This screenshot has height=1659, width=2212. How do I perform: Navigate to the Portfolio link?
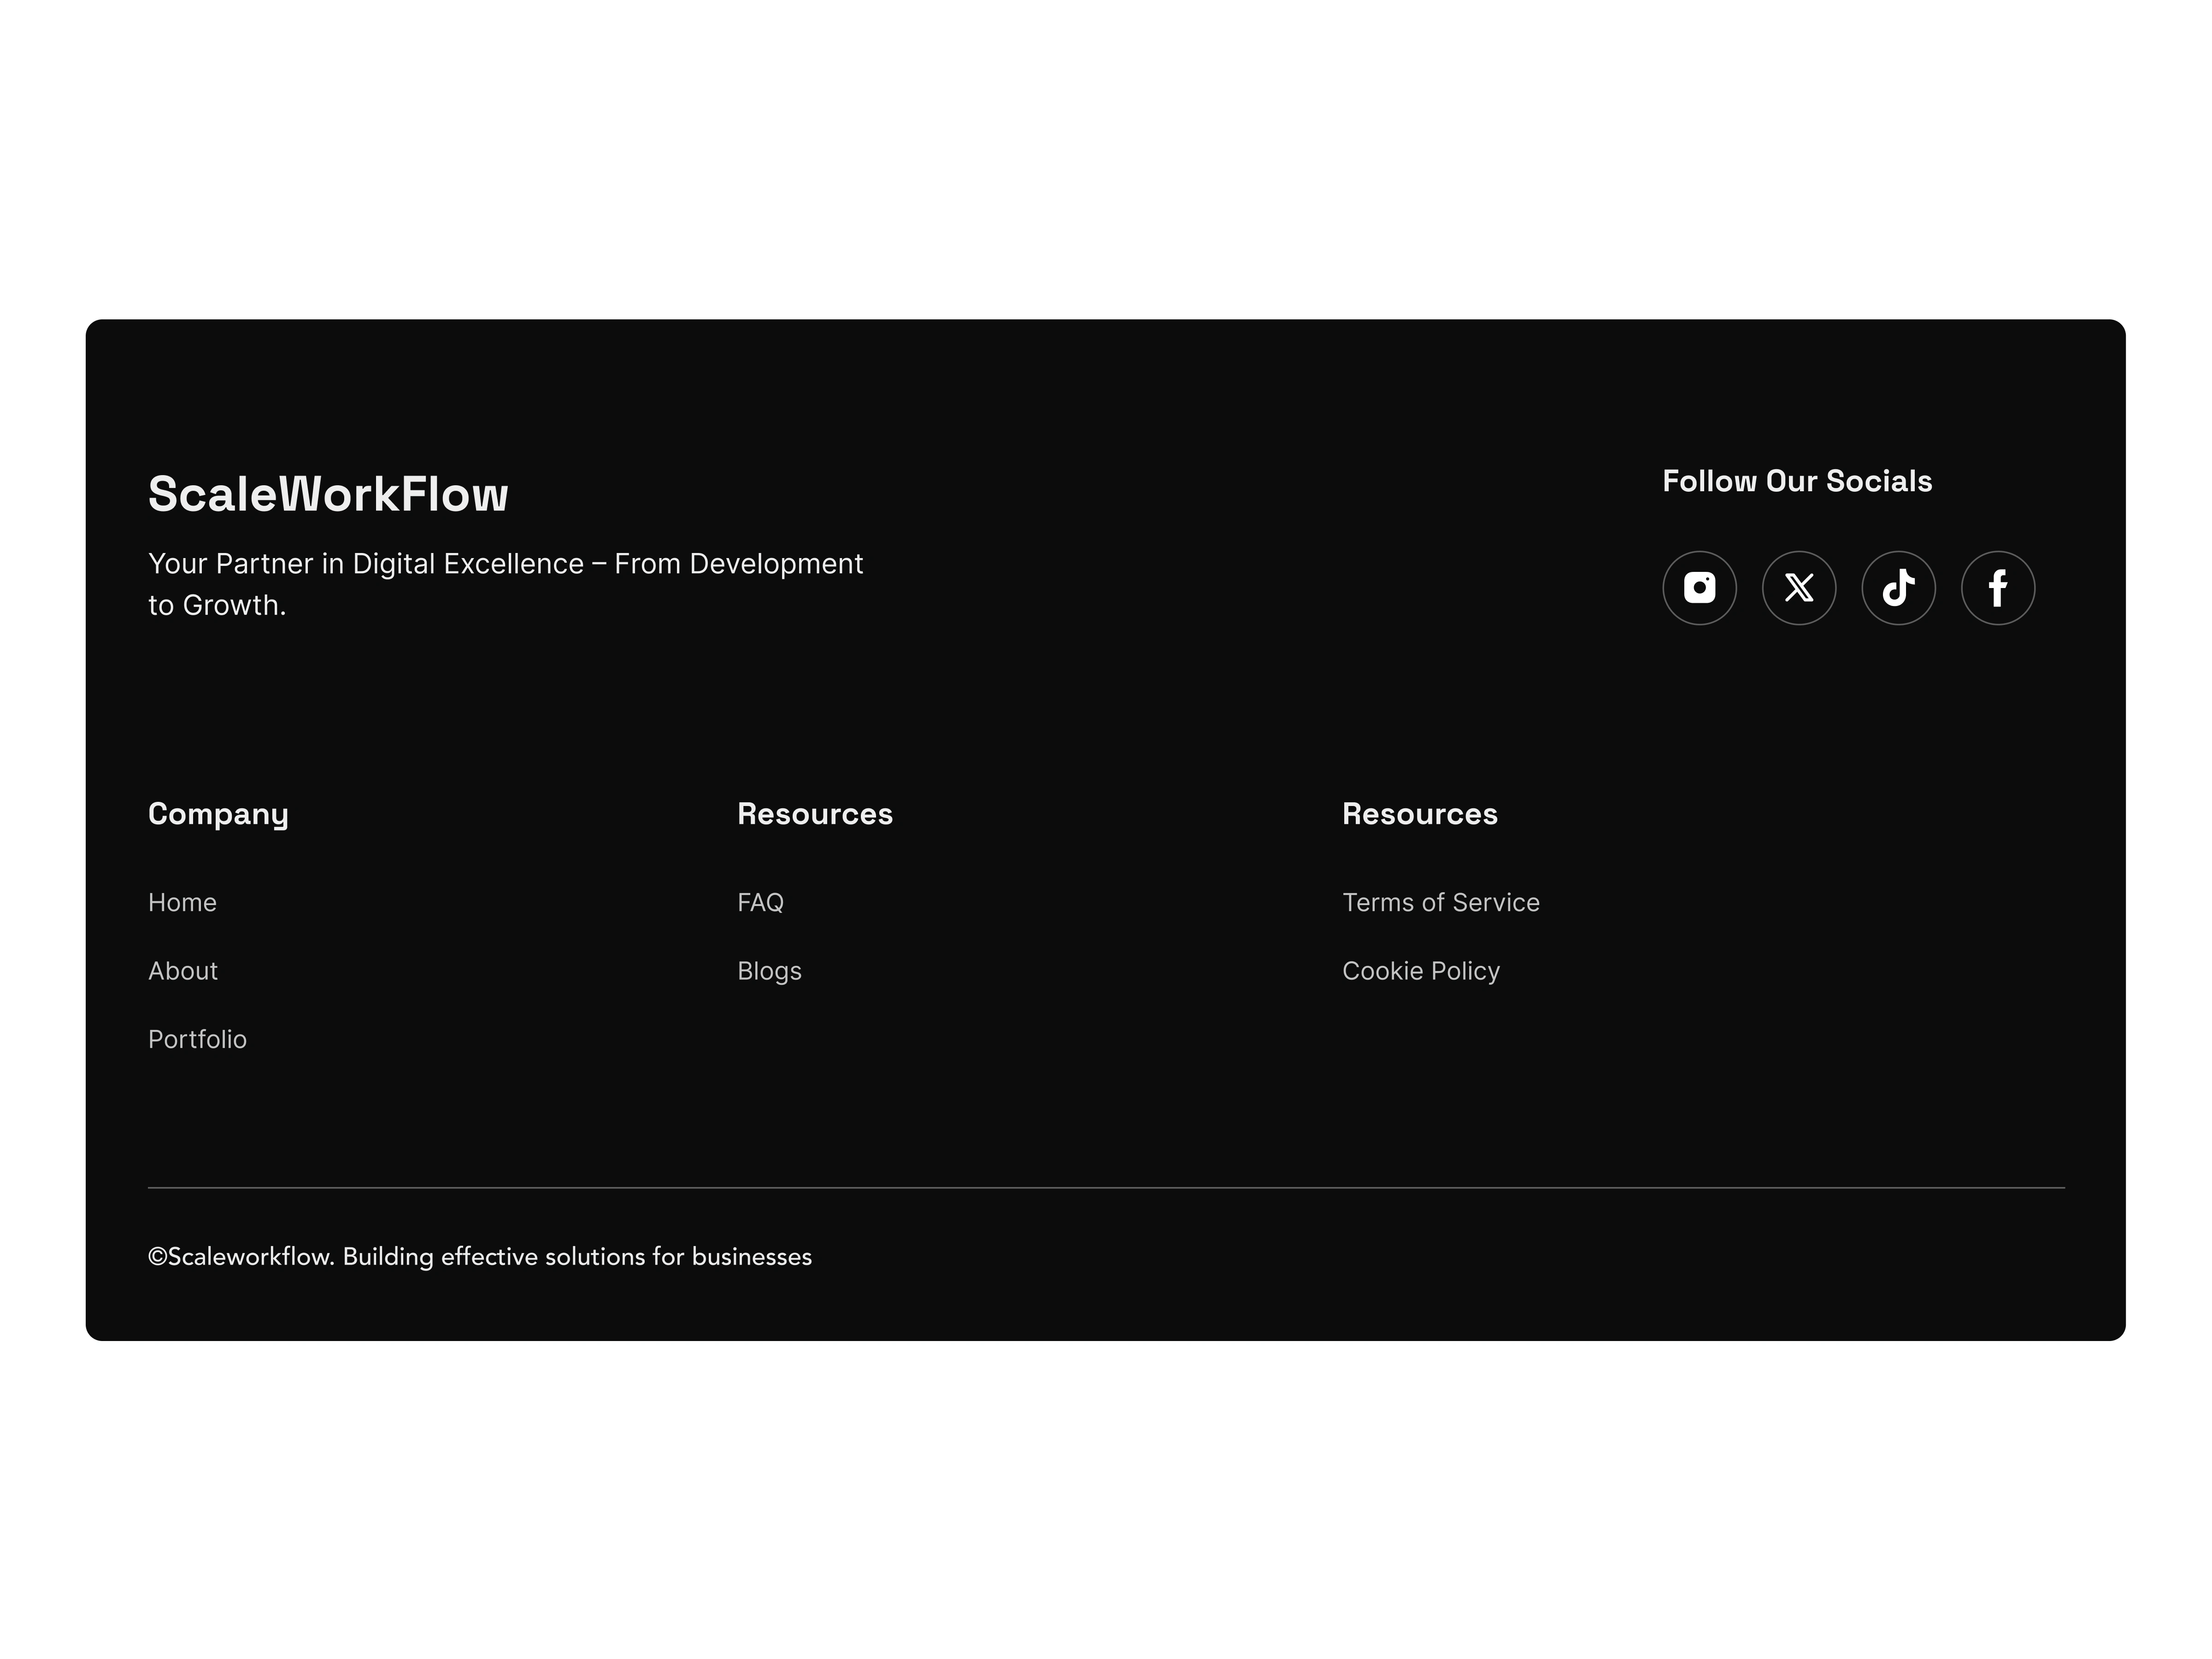click(x=197, y=1039)
